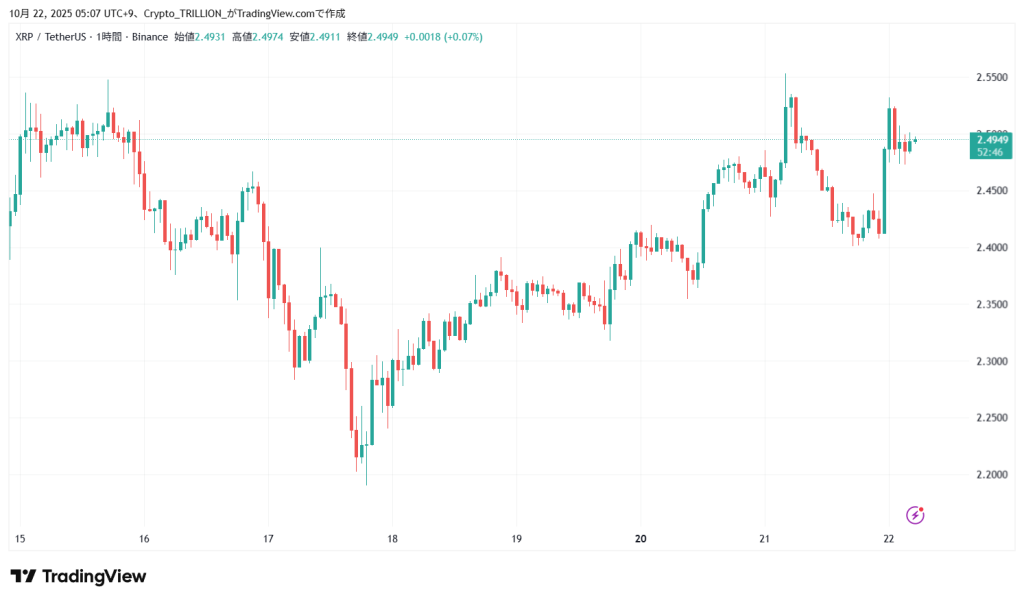Click bold date 20 on the time axis
1024x602 pixels.
pos(640,538)
